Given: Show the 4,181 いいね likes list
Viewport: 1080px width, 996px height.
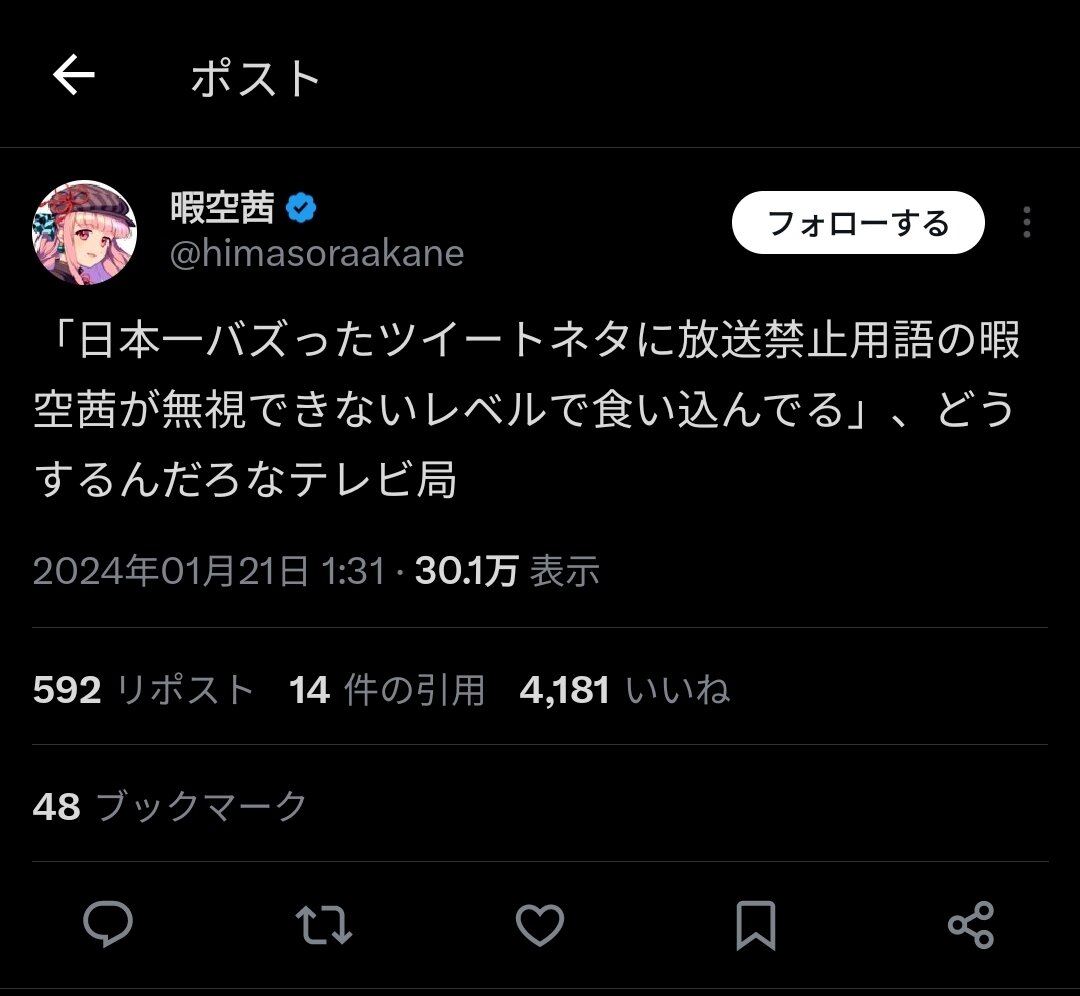Looking at the screenshot, I should coord(624,690).
